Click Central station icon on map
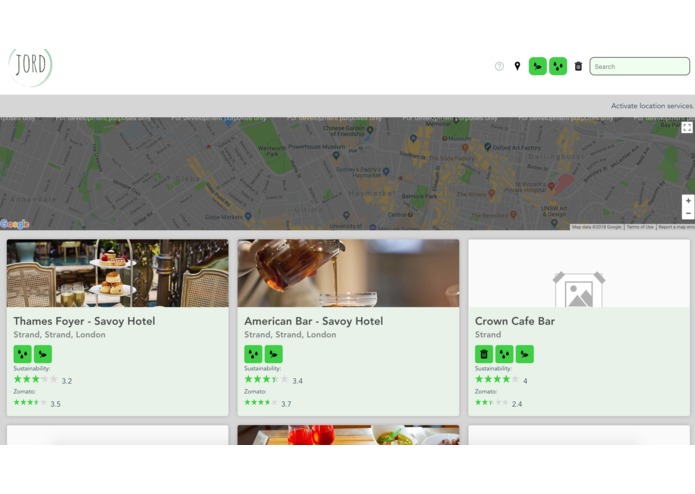This screenshot has width=695, height=494. tap(410, 214)
